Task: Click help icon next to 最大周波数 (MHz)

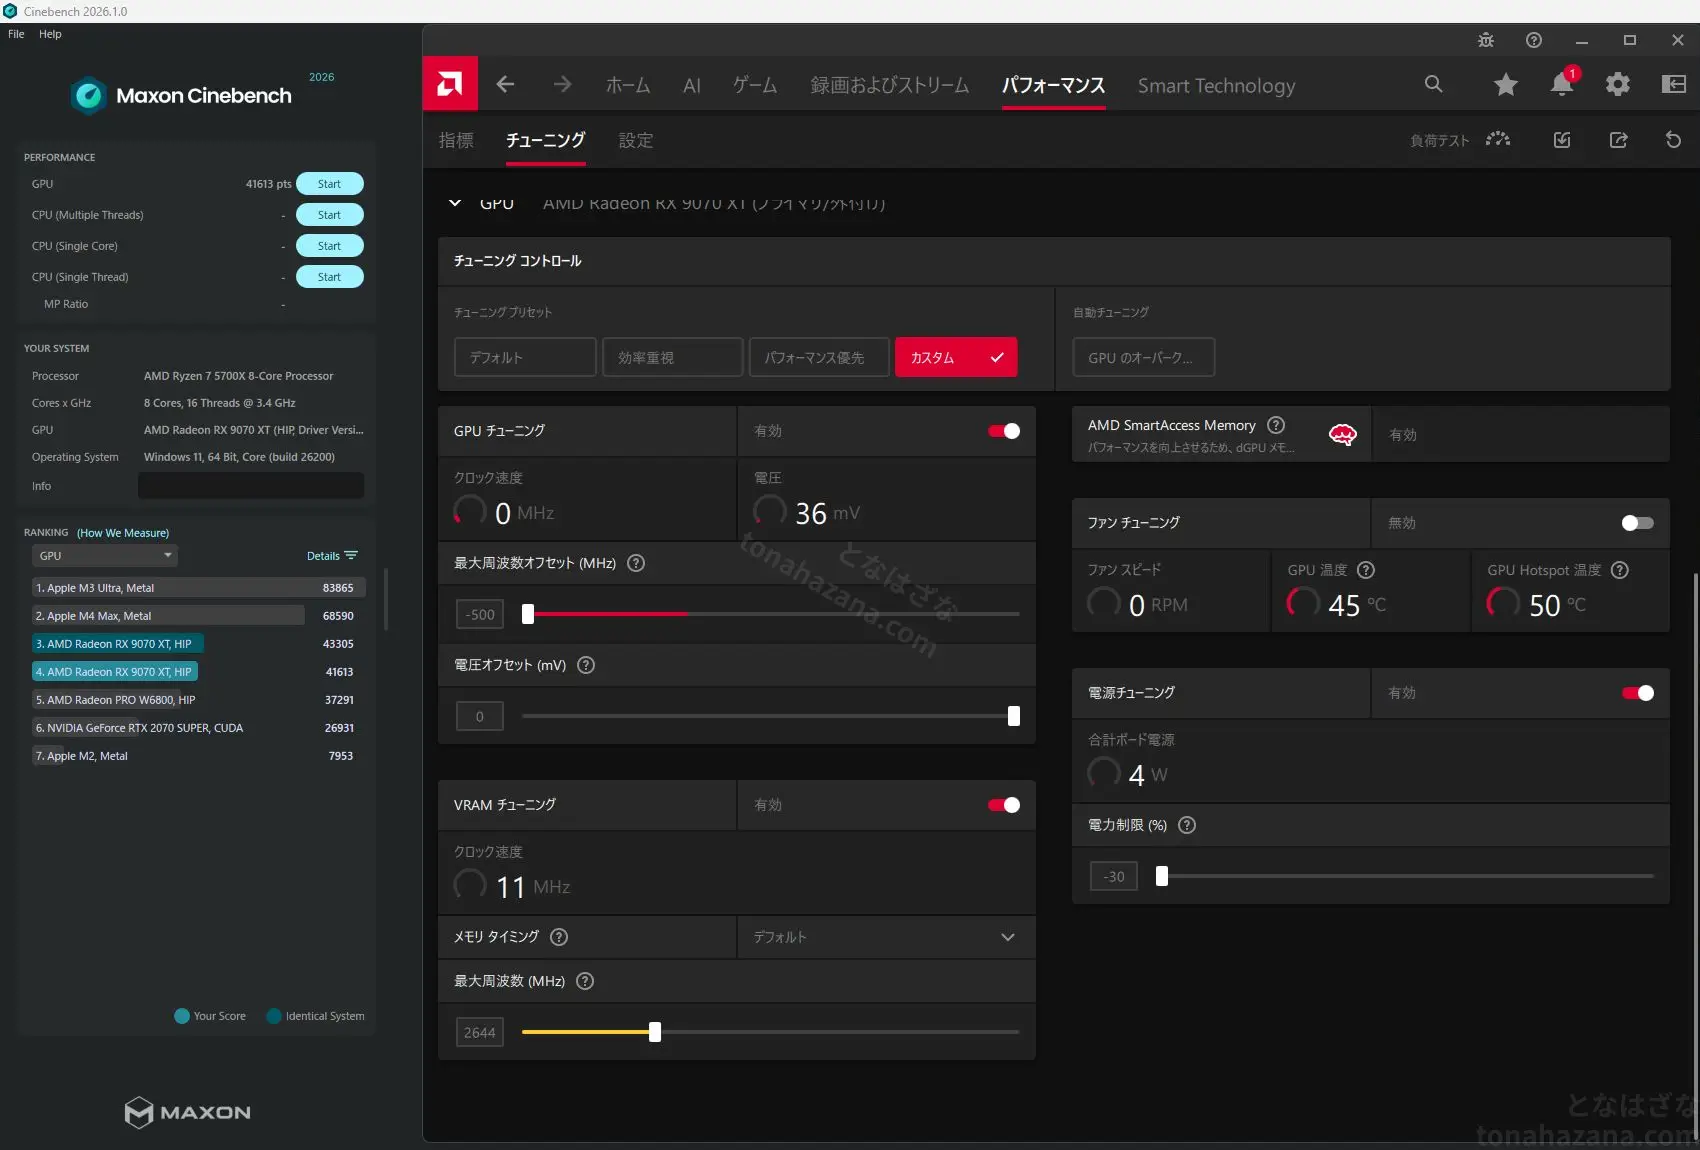Action: tap(585, 981)
